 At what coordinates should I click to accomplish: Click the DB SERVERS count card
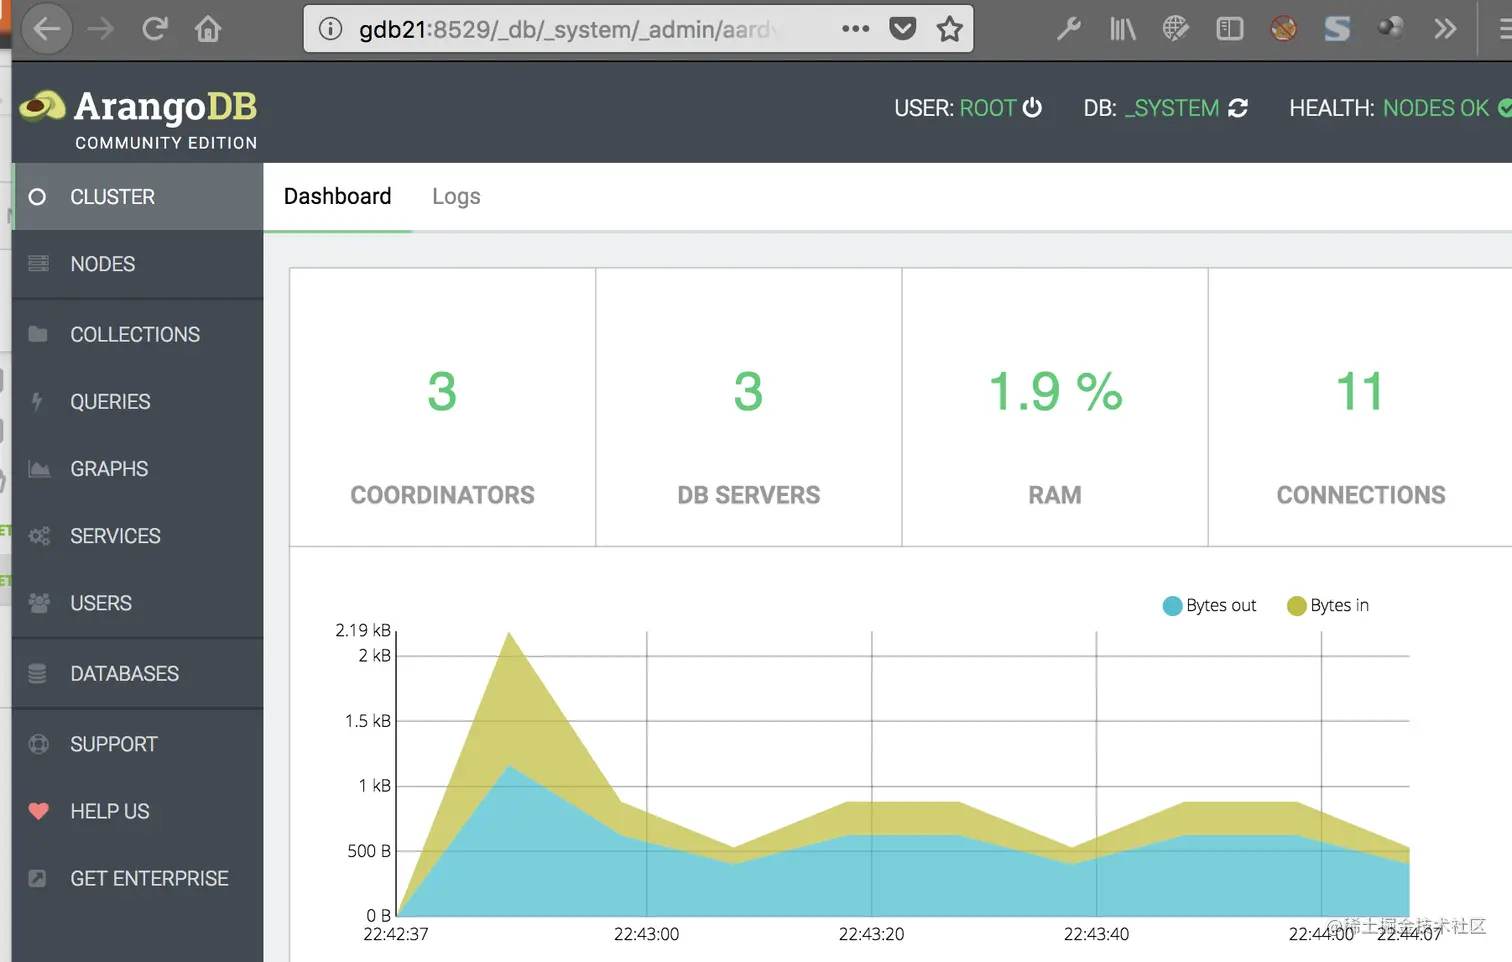[x=749, y=407]
